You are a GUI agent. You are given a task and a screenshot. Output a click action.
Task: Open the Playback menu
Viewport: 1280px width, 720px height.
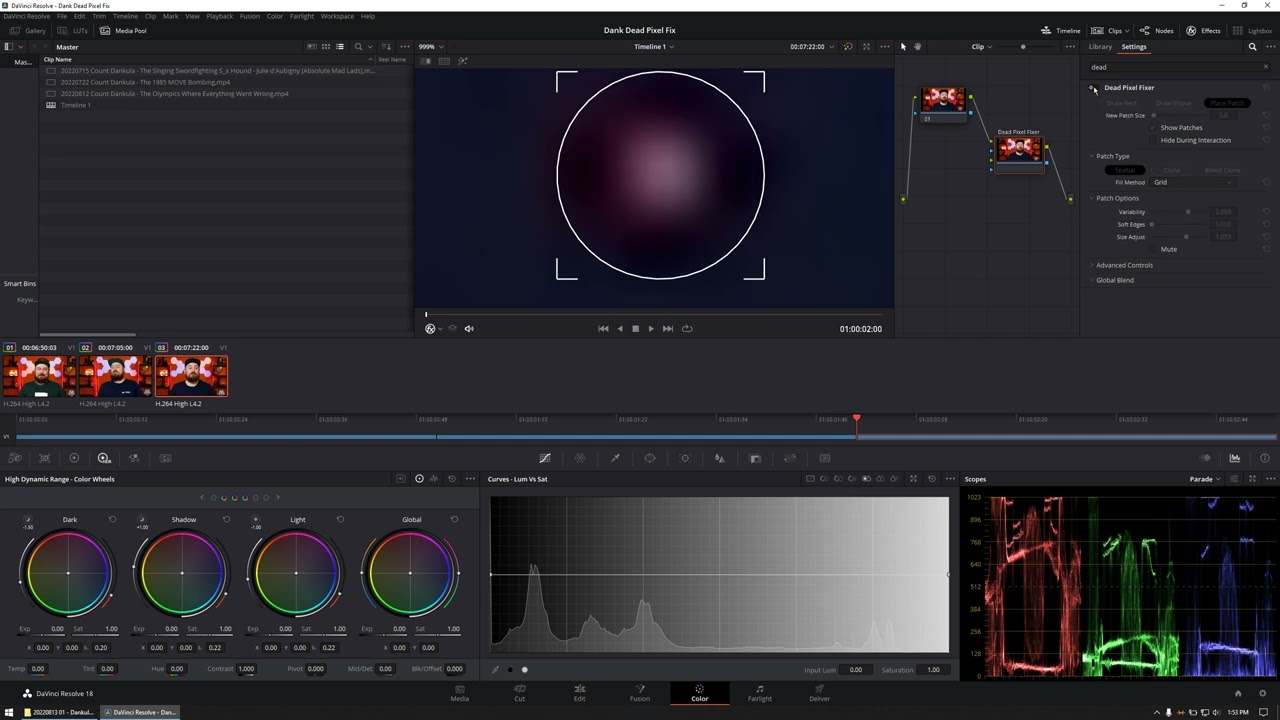click(219, 16)
